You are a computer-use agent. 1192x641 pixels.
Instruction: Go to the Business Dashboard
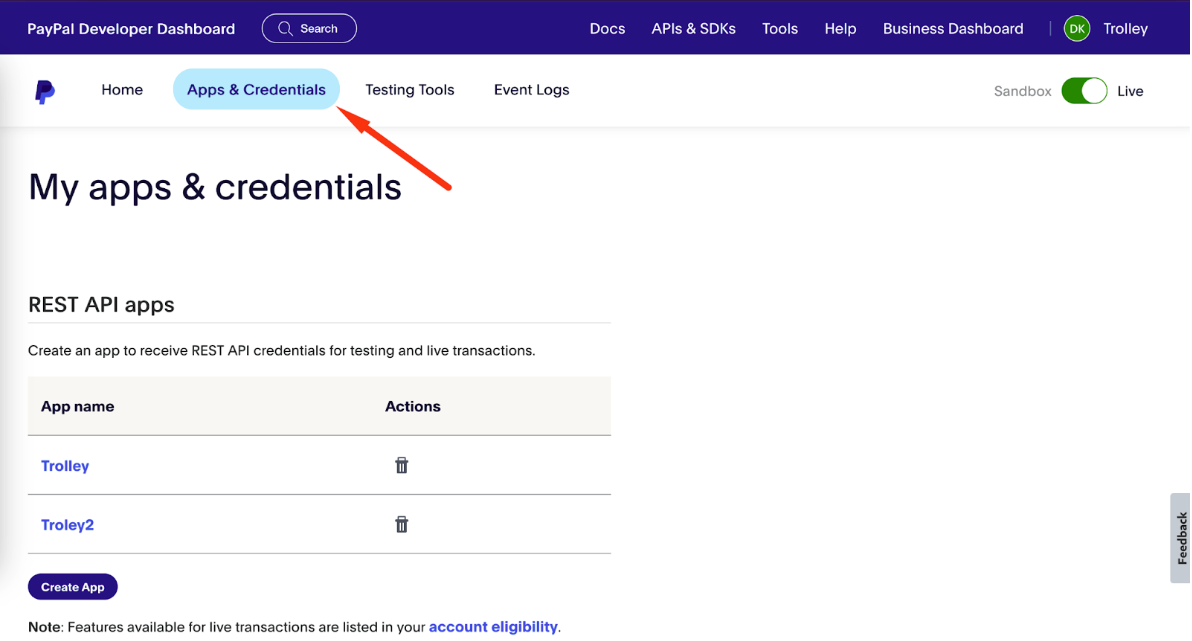(x=952, y=28)
